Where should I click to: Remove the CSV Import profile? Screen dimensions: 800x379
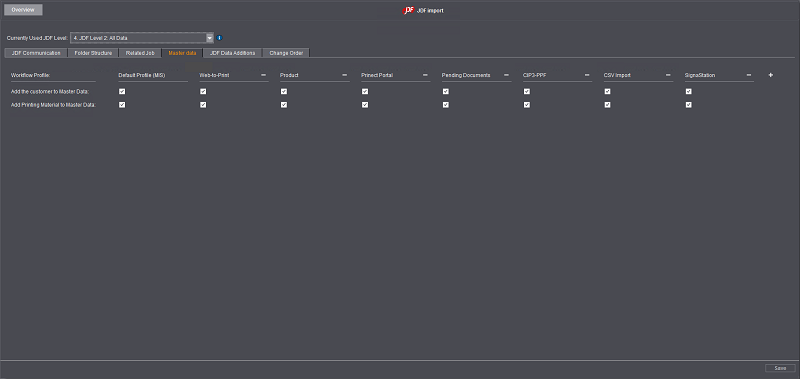click(668, 75)
